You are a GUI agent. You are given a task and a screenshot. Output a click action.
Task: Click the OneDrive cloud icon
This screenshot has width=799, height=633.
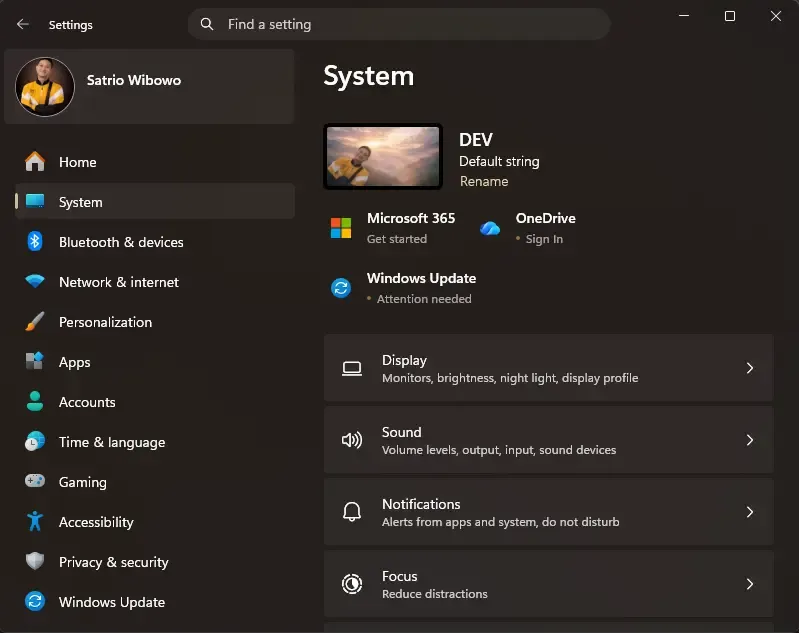coord(490,228)
